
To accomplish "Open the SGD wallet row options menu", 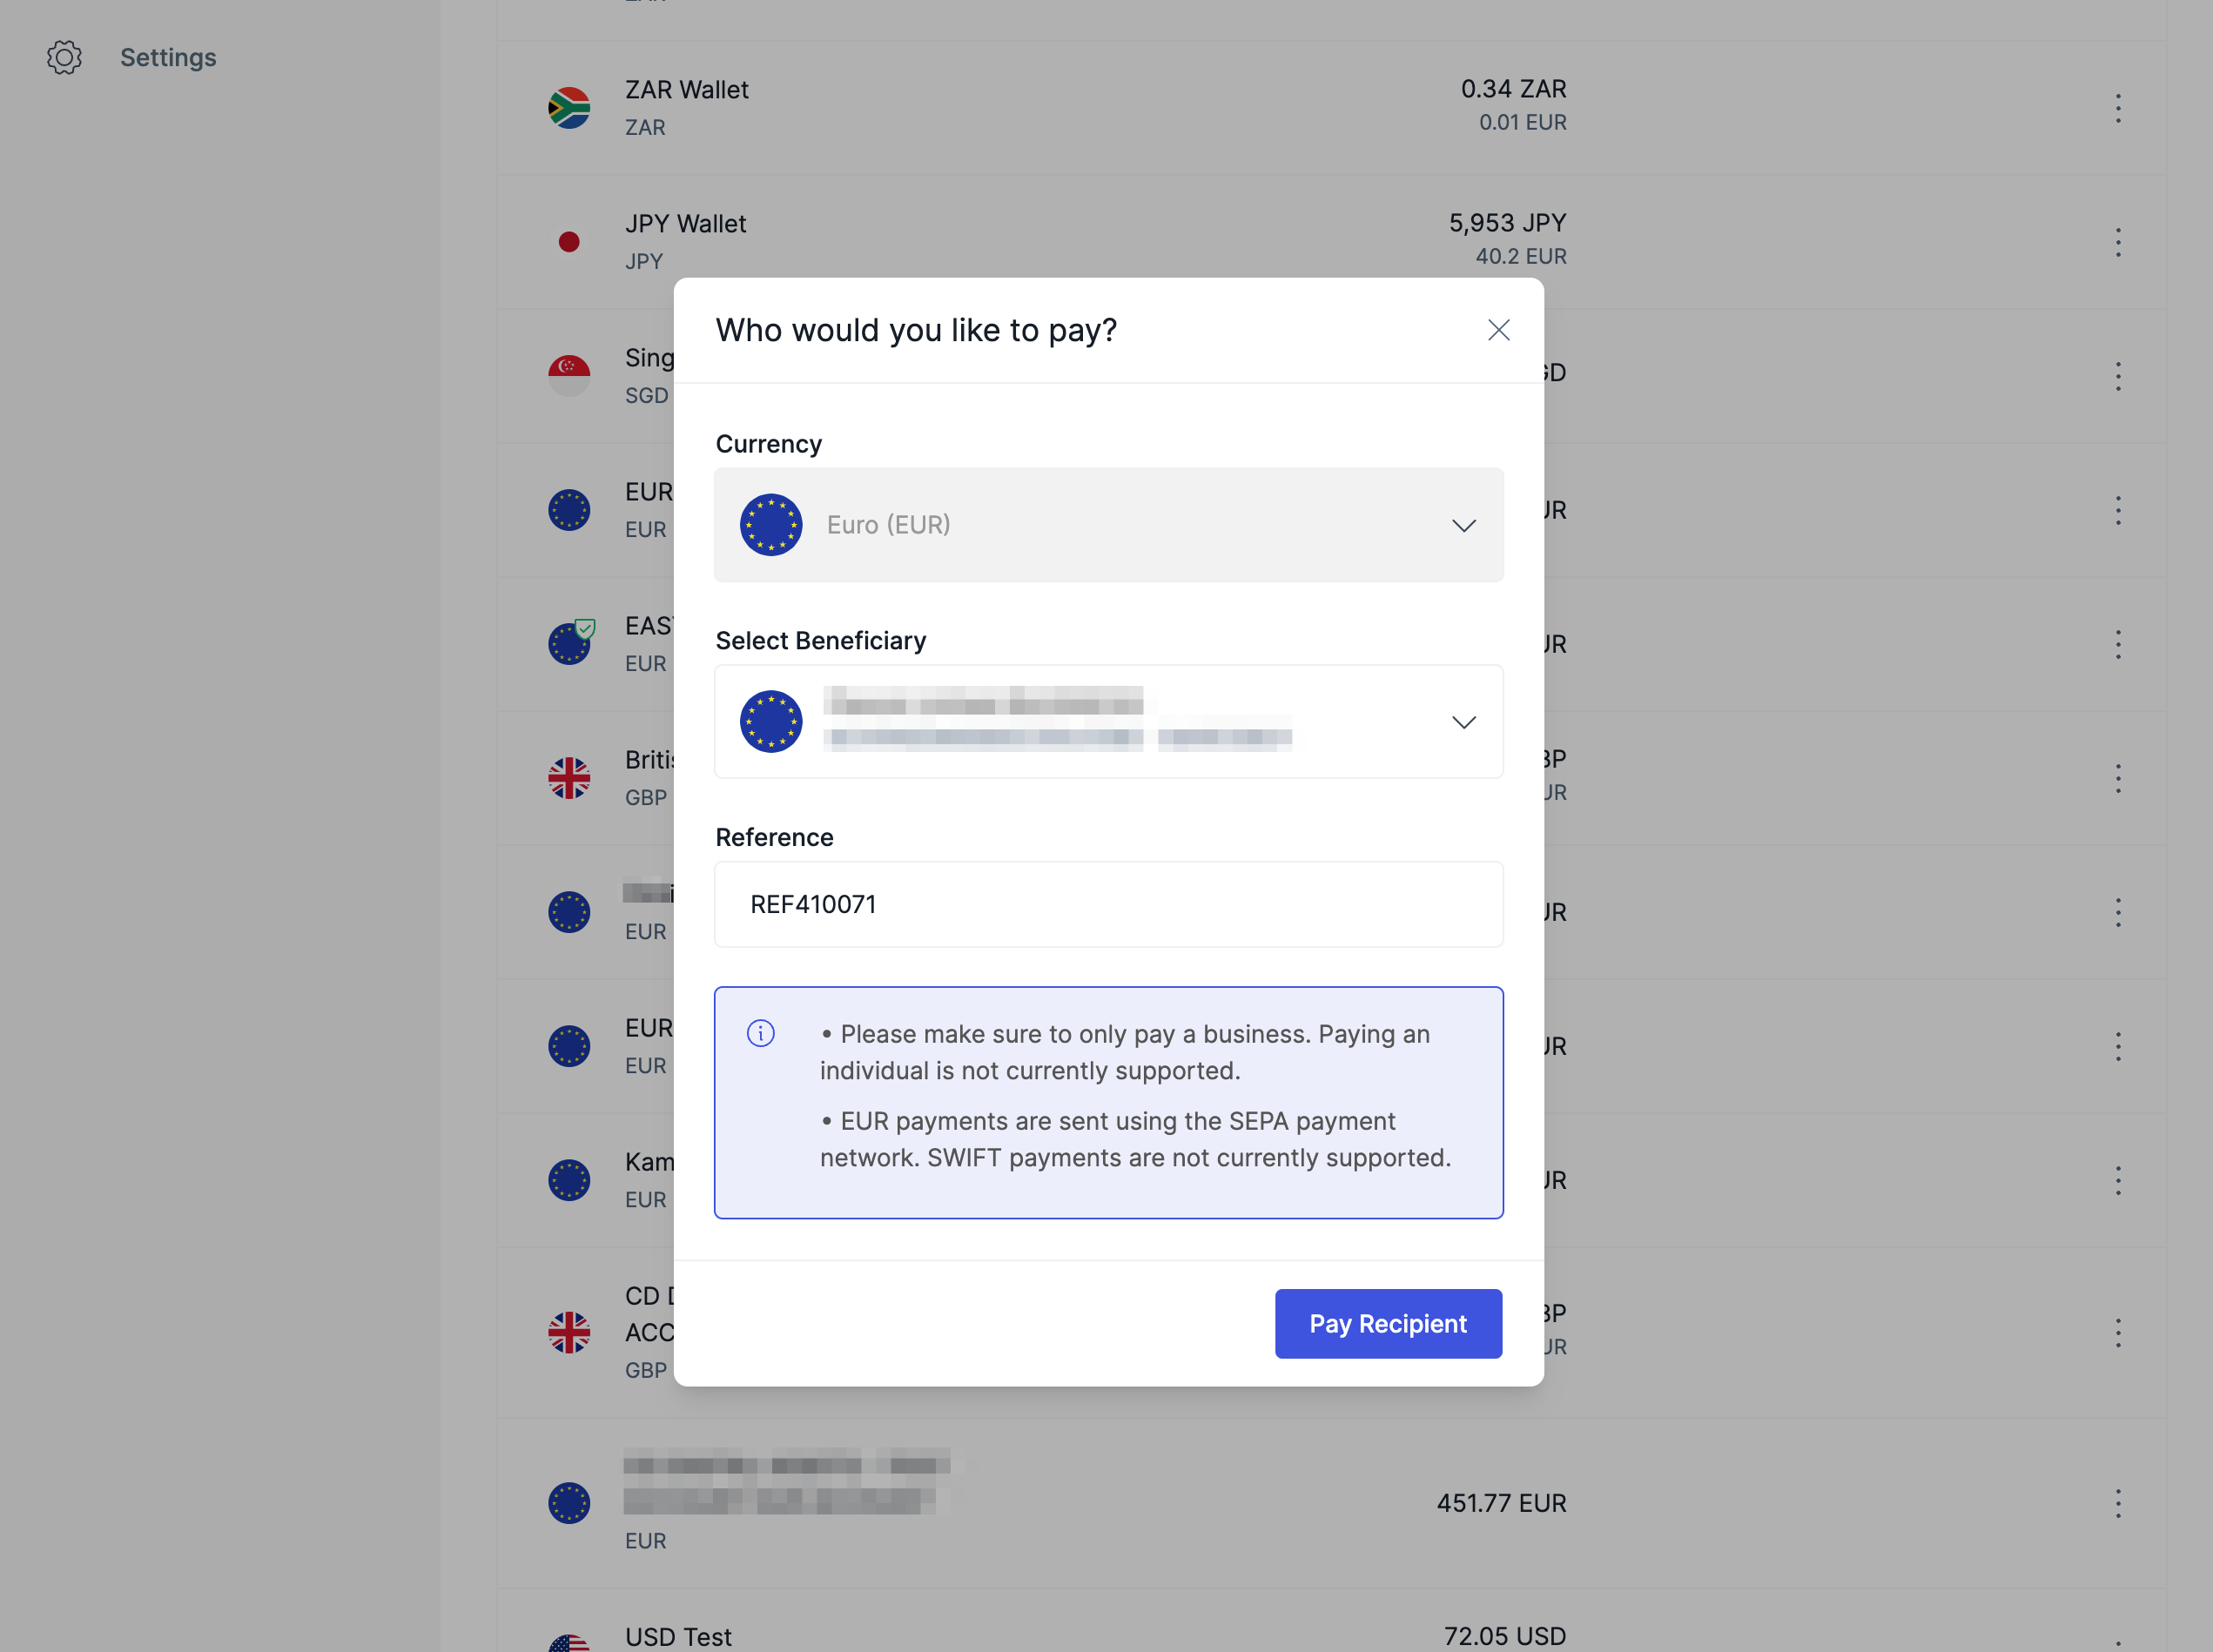I will (x=2117, y=376).
